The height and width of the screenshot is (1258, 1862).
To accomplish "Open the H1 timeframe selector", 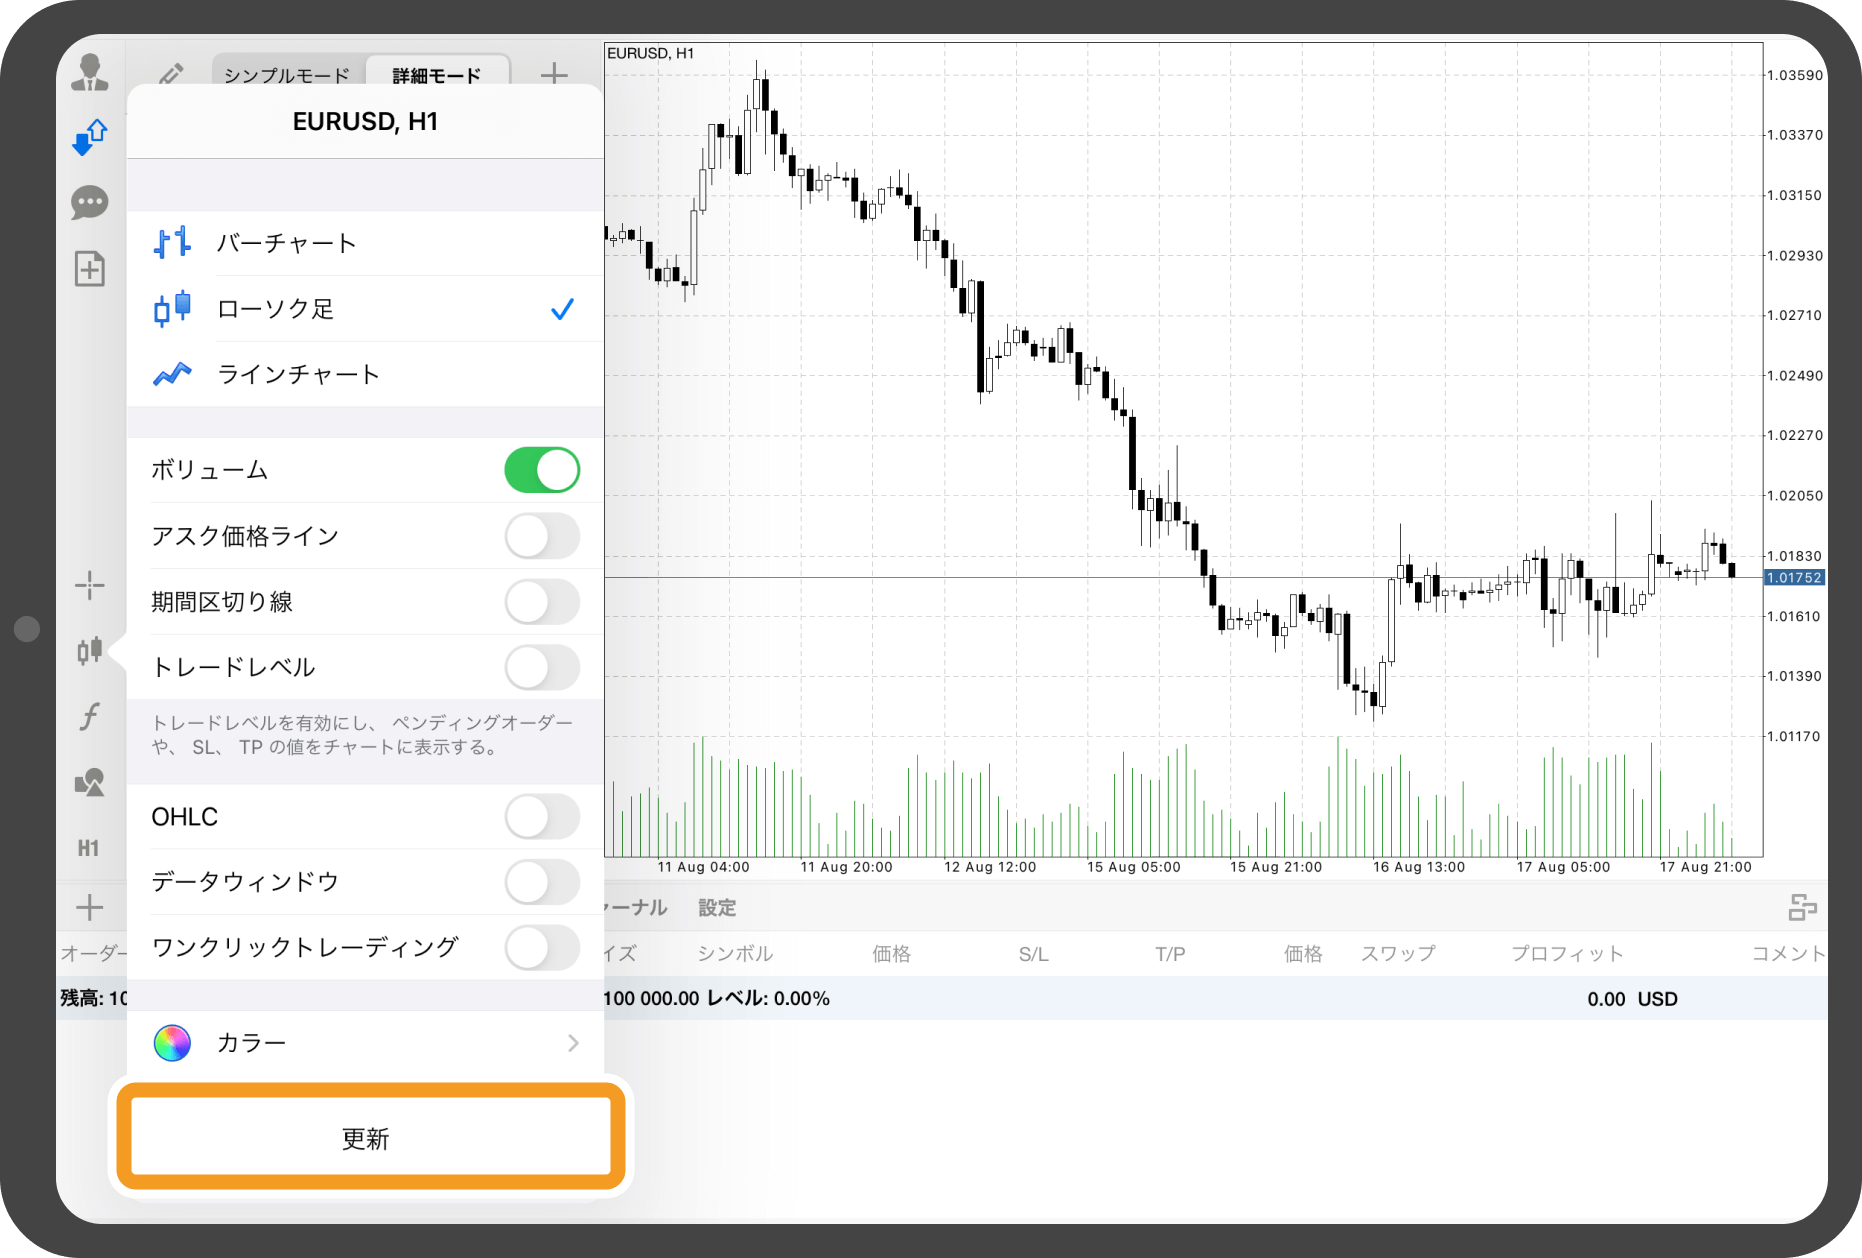I will pyautogui.click(x=89, y=848).
